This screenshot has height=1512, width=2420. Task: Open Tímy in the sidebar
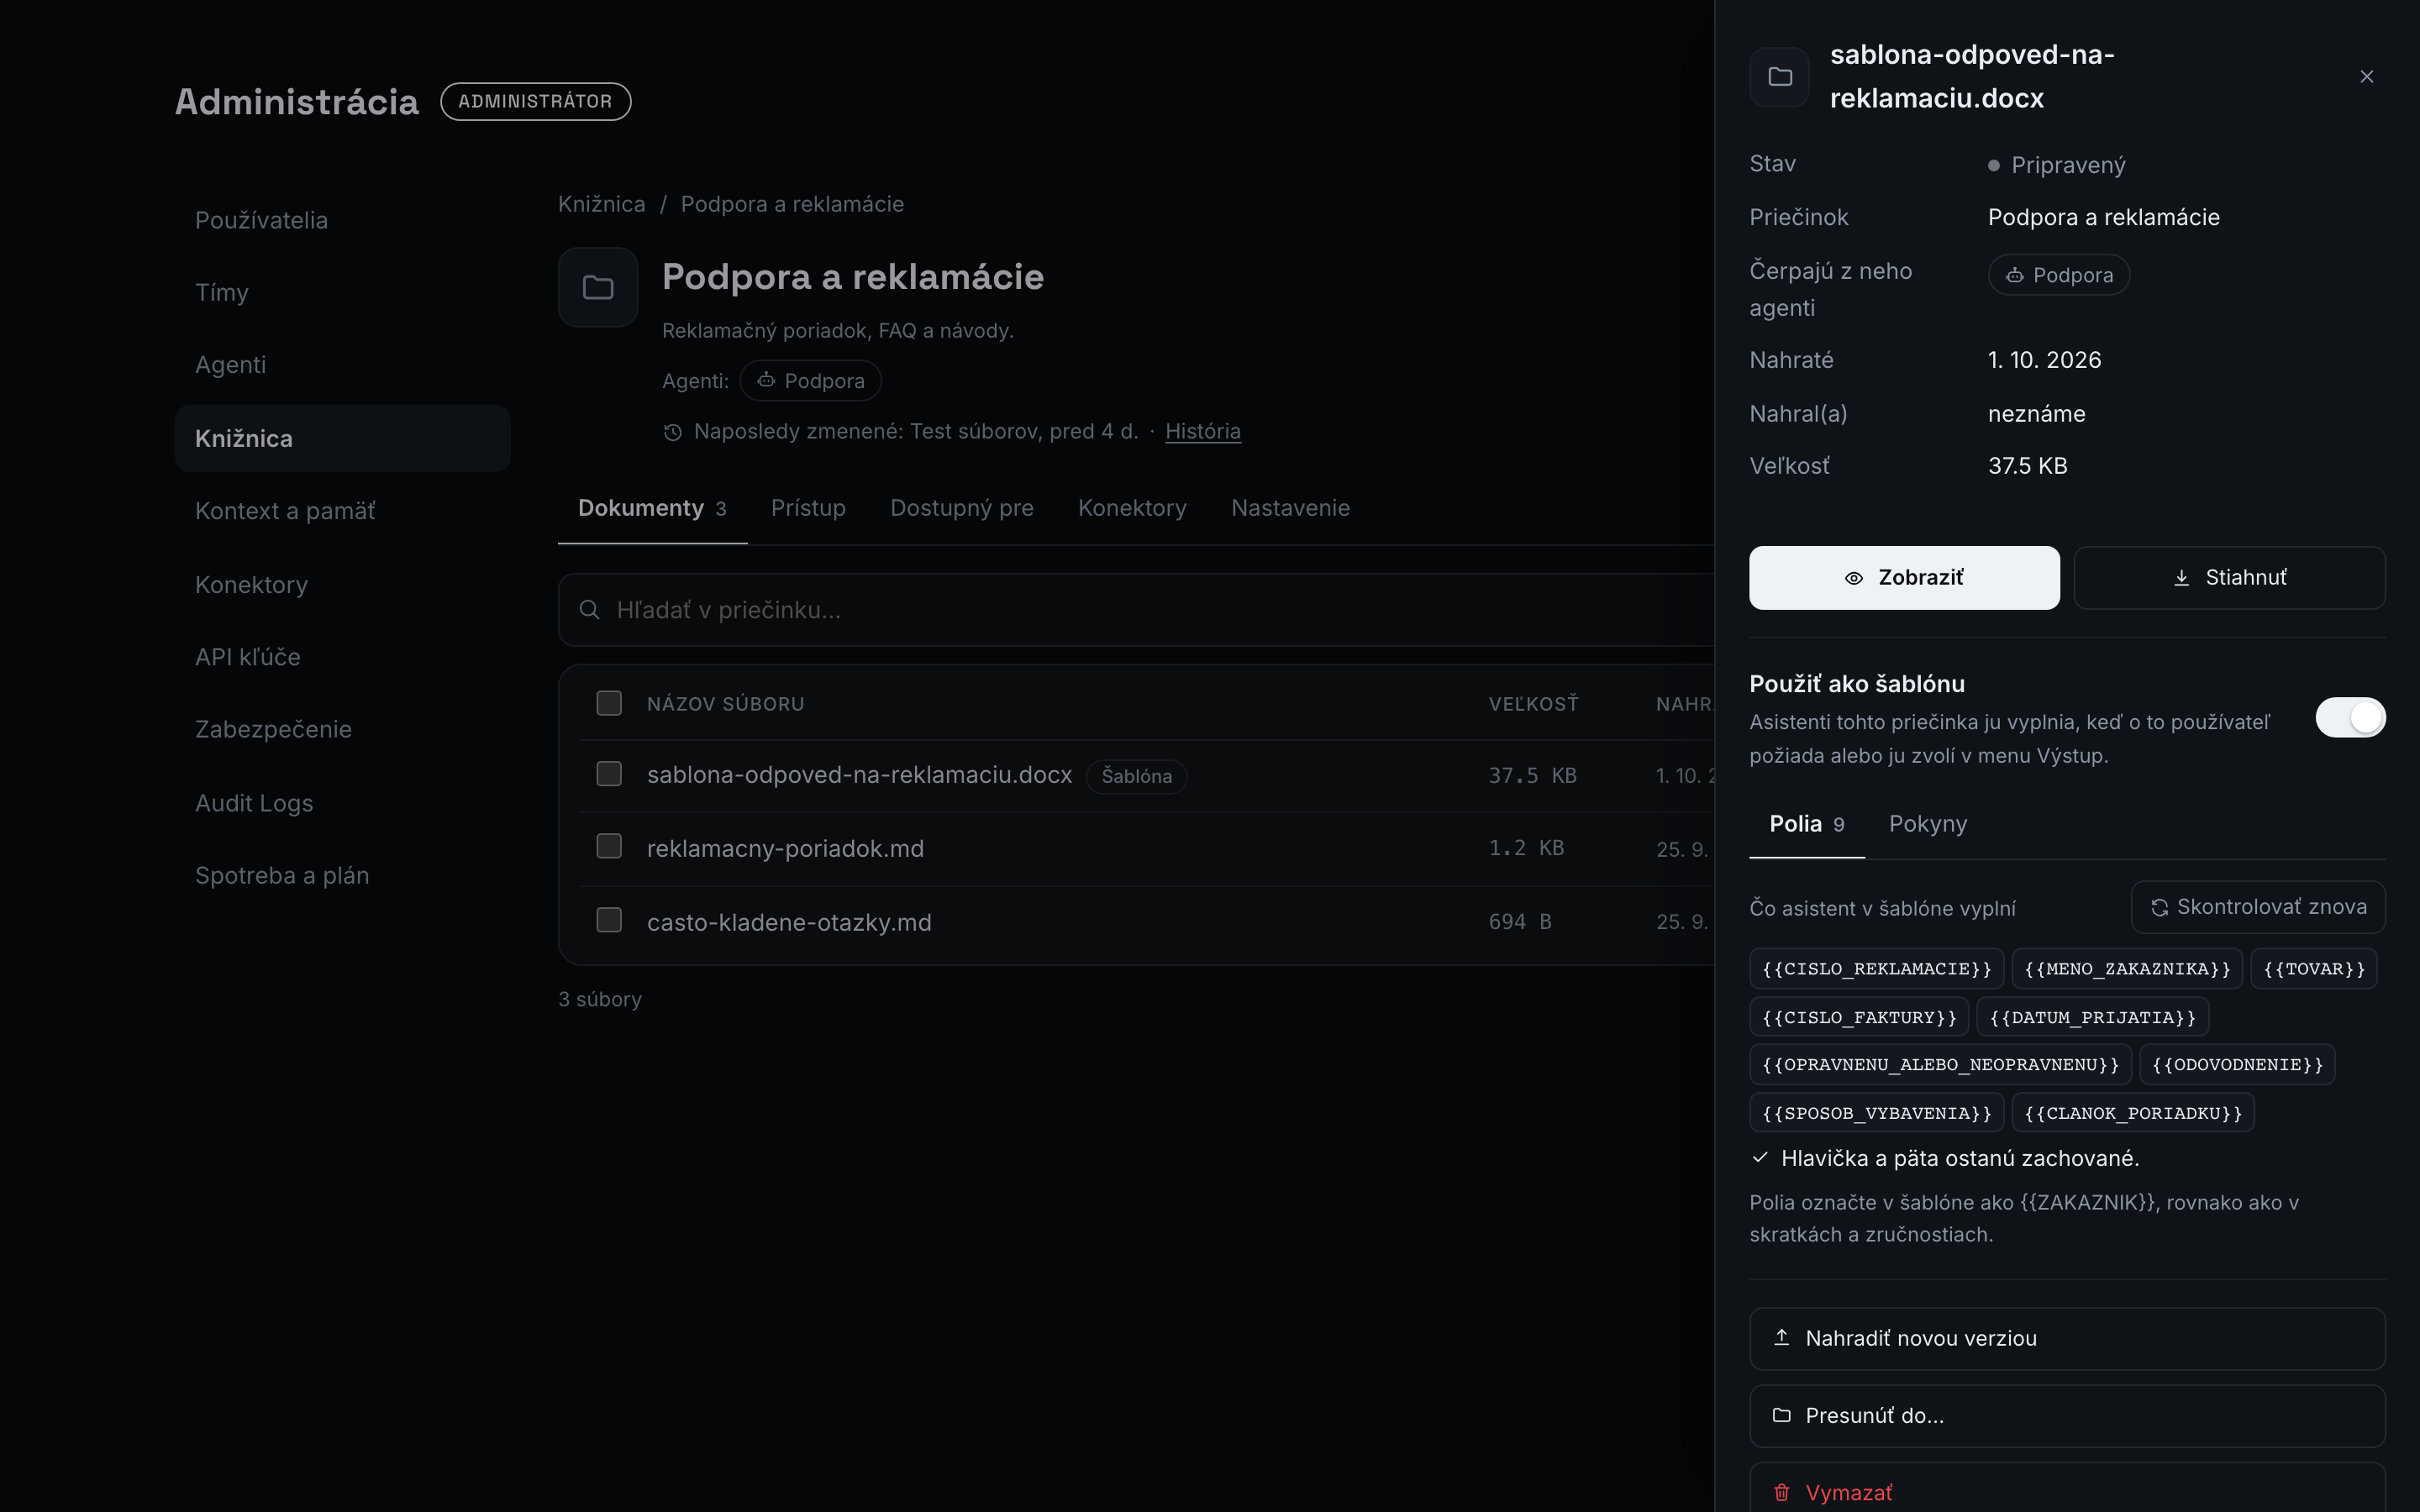(342, 292)
